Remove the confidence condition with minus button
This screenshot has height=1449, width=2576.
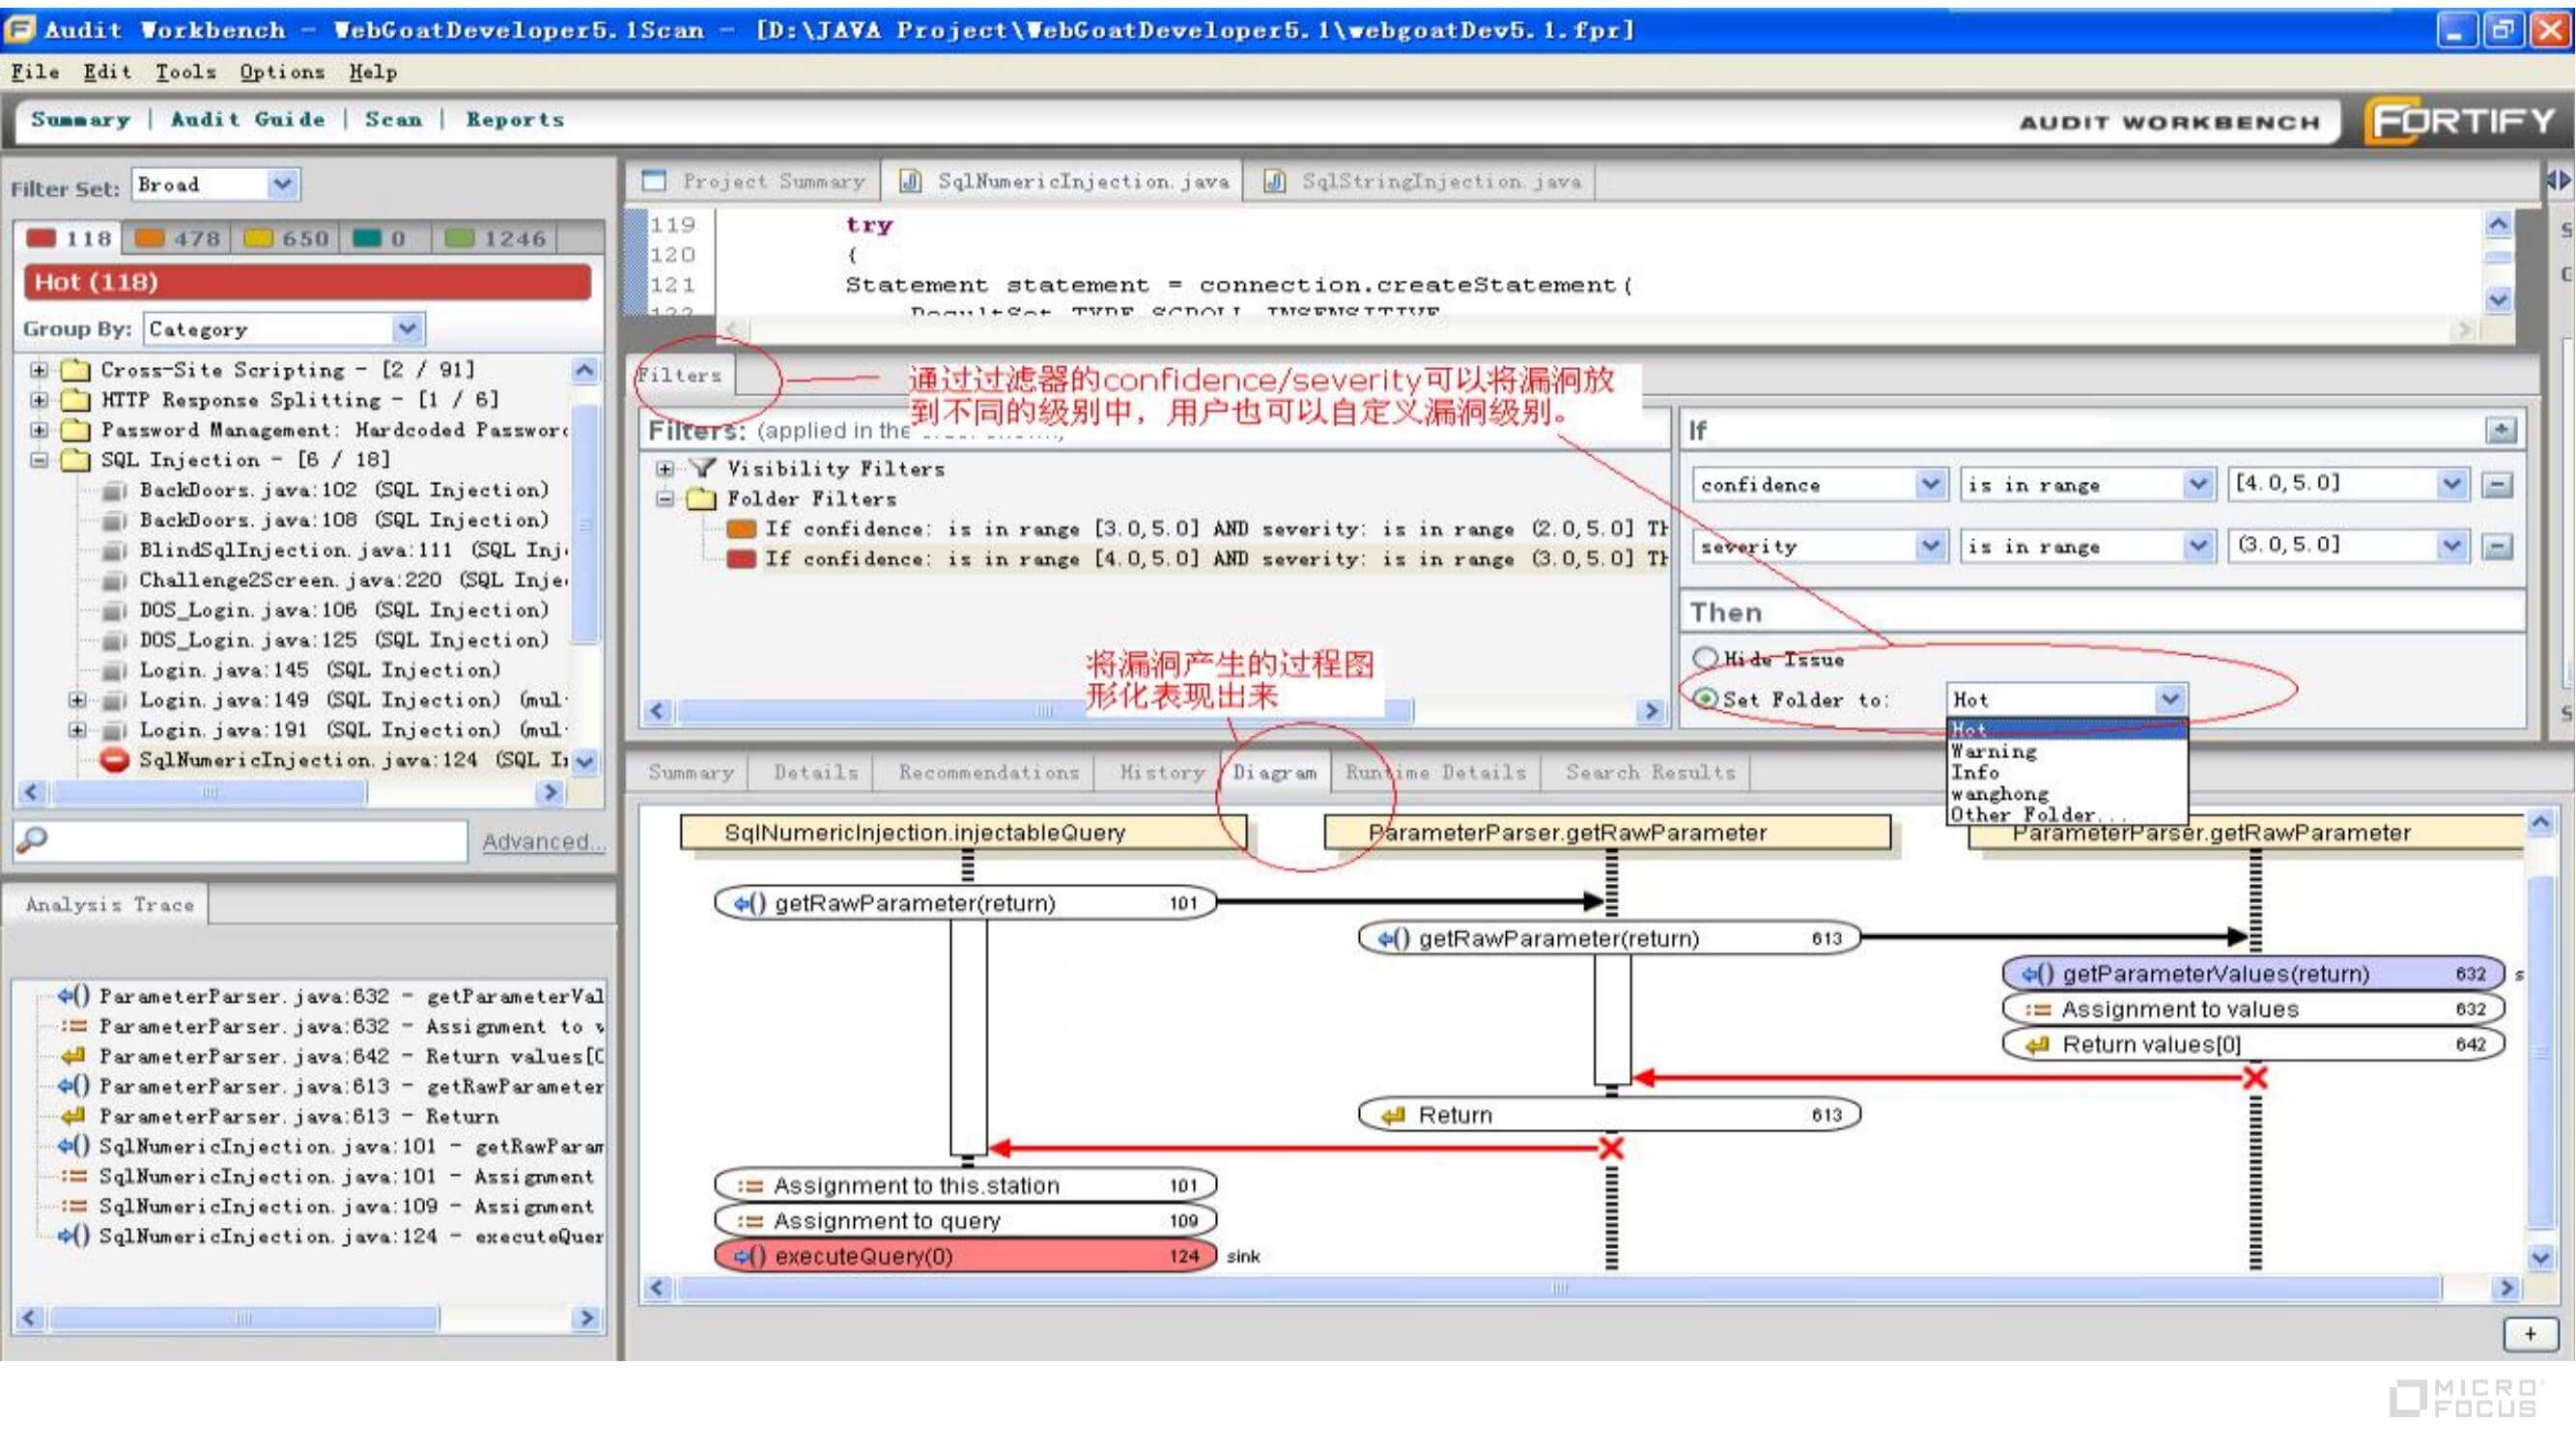2497,485
